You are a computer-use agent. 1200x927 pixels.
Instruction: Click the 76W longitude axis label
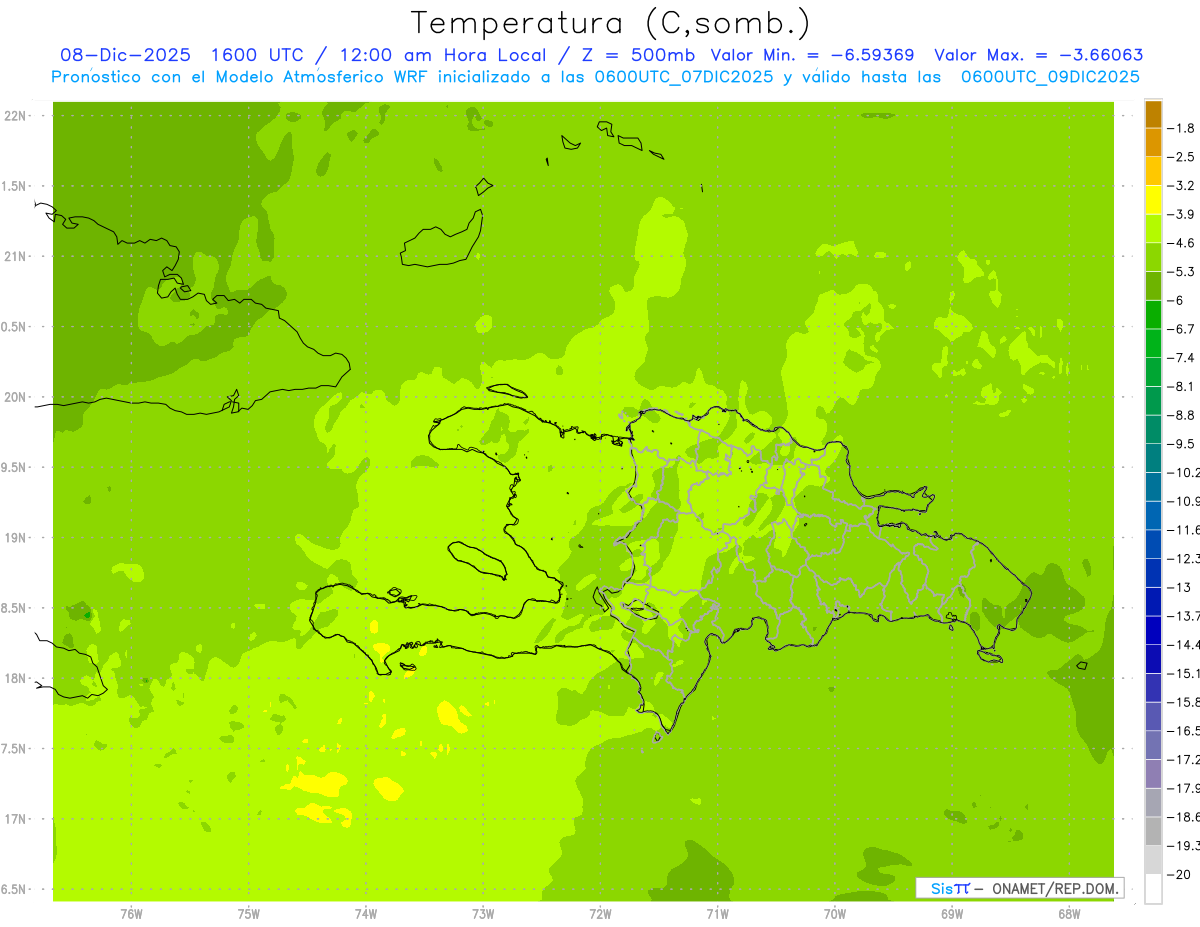coord(131,914)
